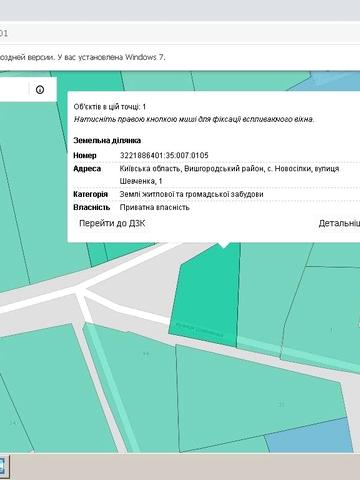This screenshot has width=360, height=480.
Task: Click the 'Адреса' field label
Action: pos(87,169)
